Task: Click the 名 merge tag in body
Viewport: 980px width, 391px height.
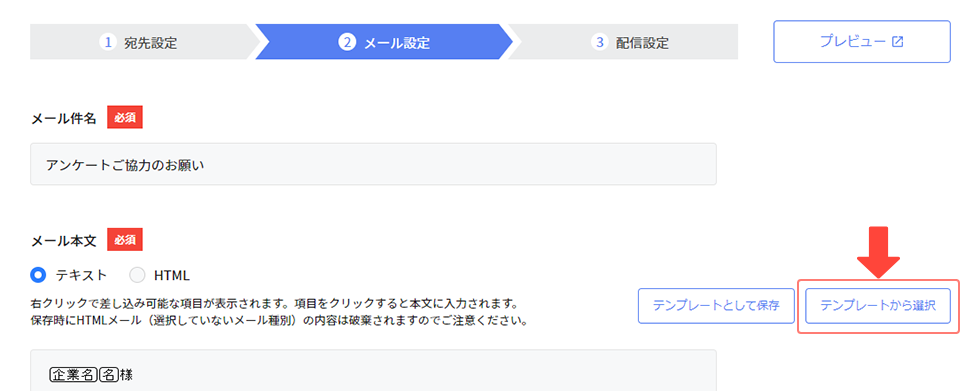Action: tap(108, 375)
